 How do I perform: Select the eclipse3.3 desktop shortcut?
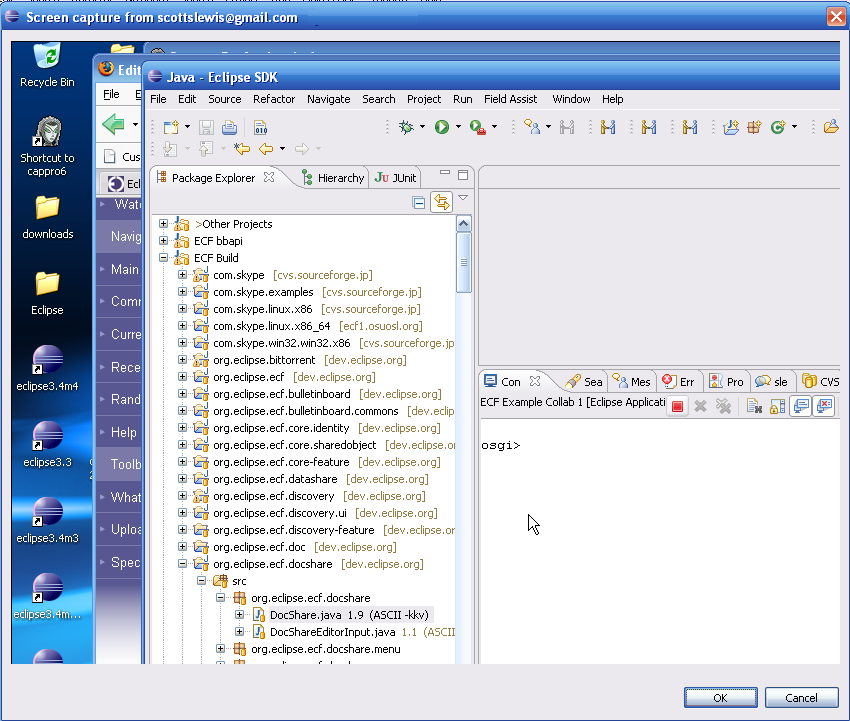47,445
